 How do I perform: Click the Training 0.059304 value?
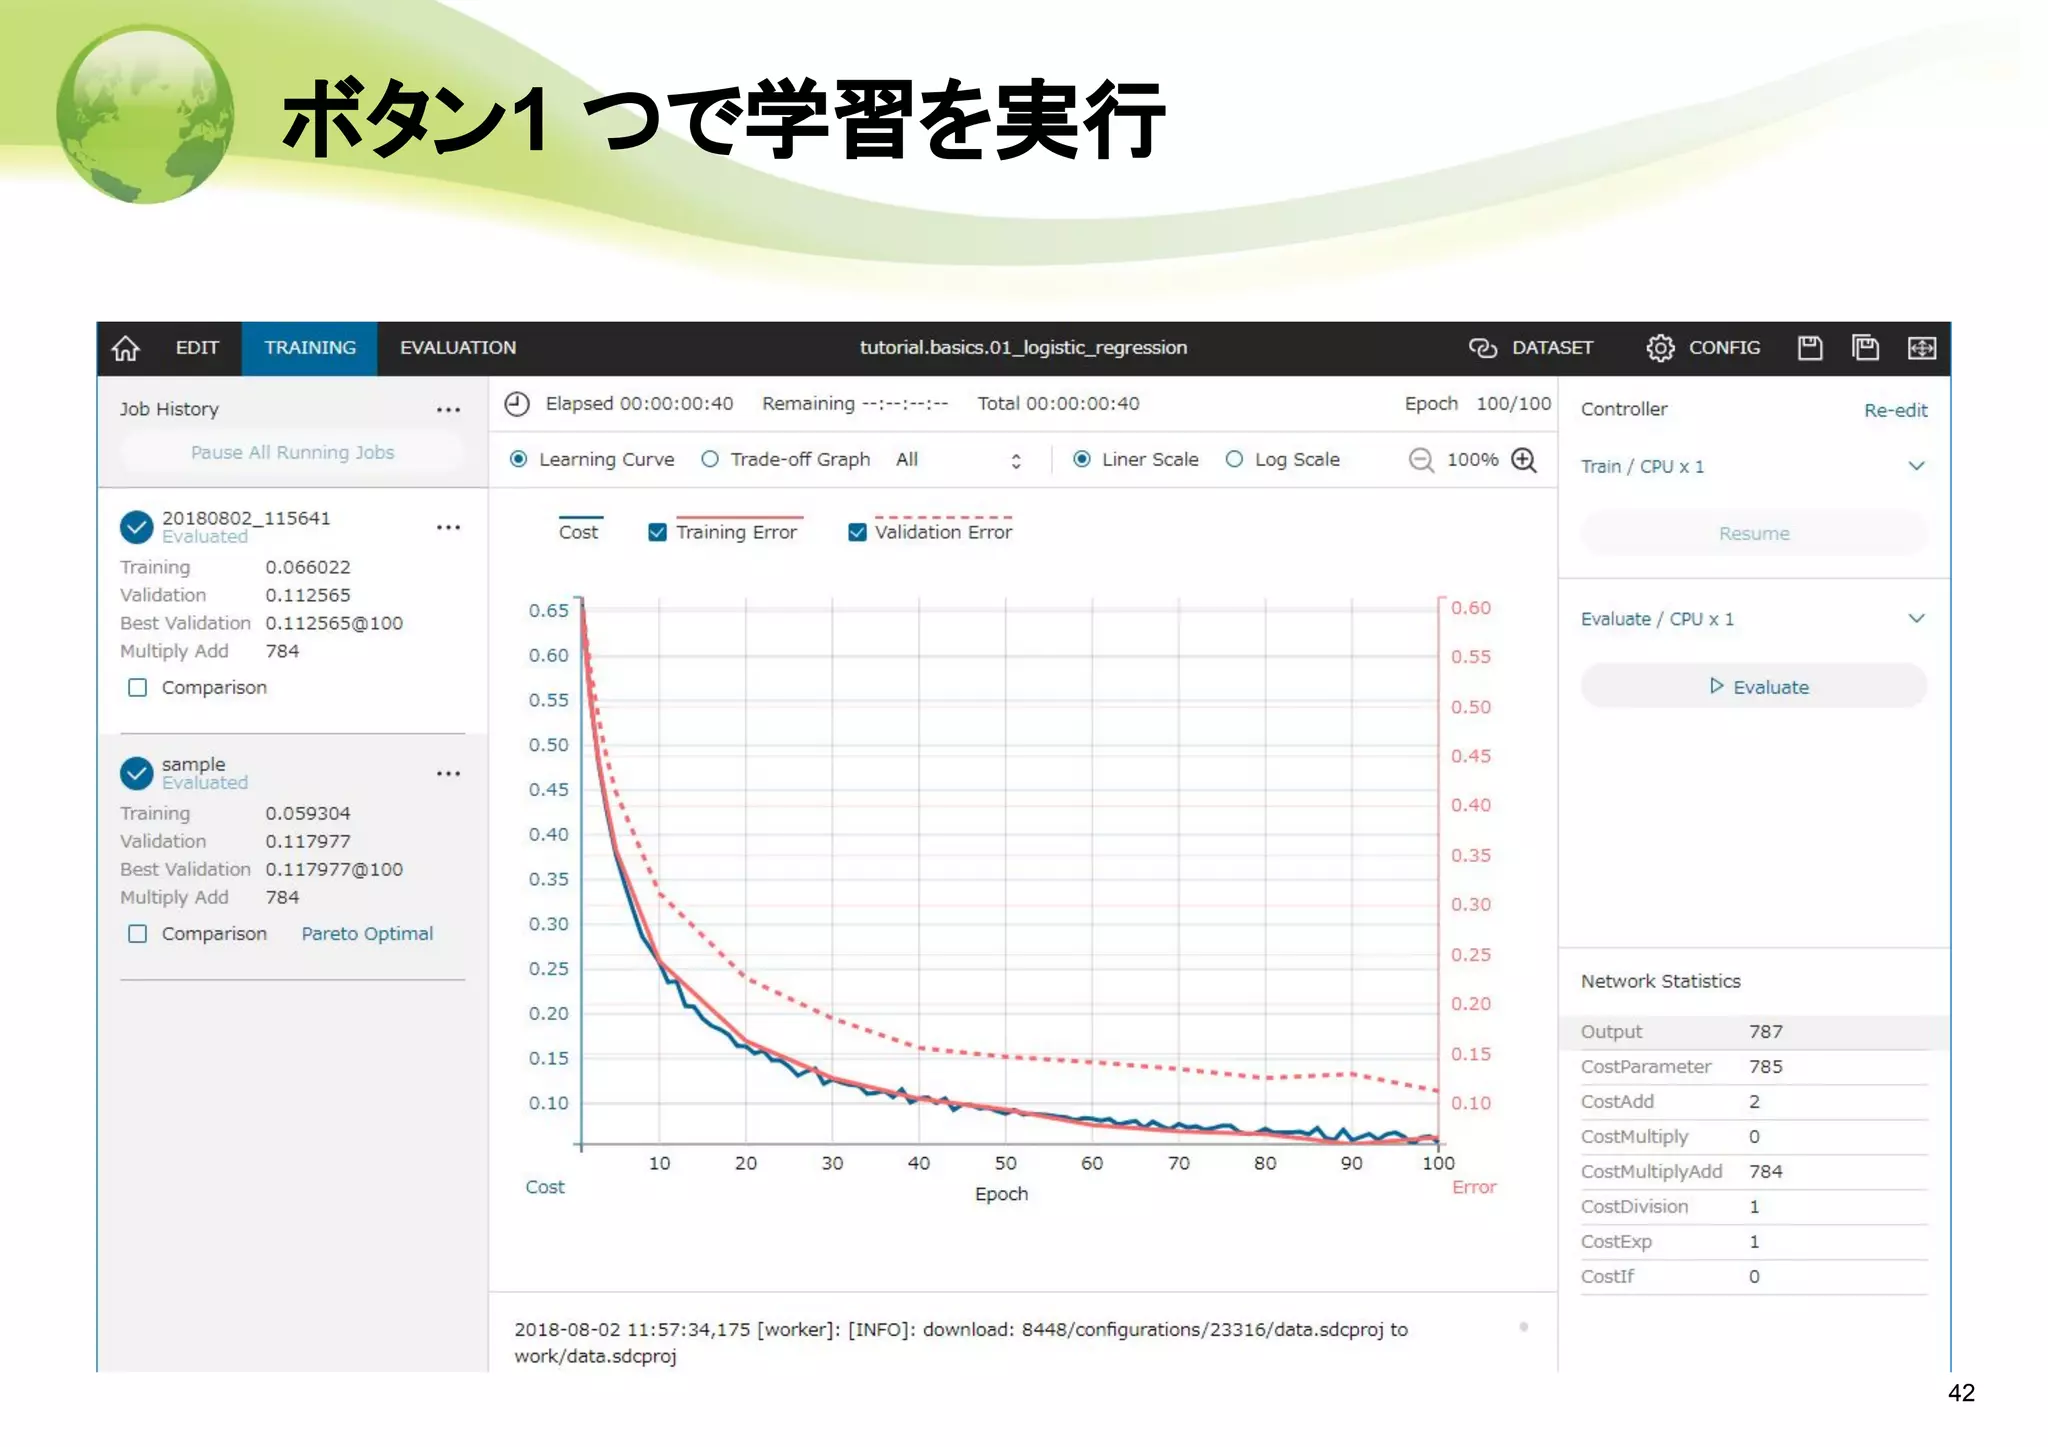pyautogui.click(x=308, y=814)
